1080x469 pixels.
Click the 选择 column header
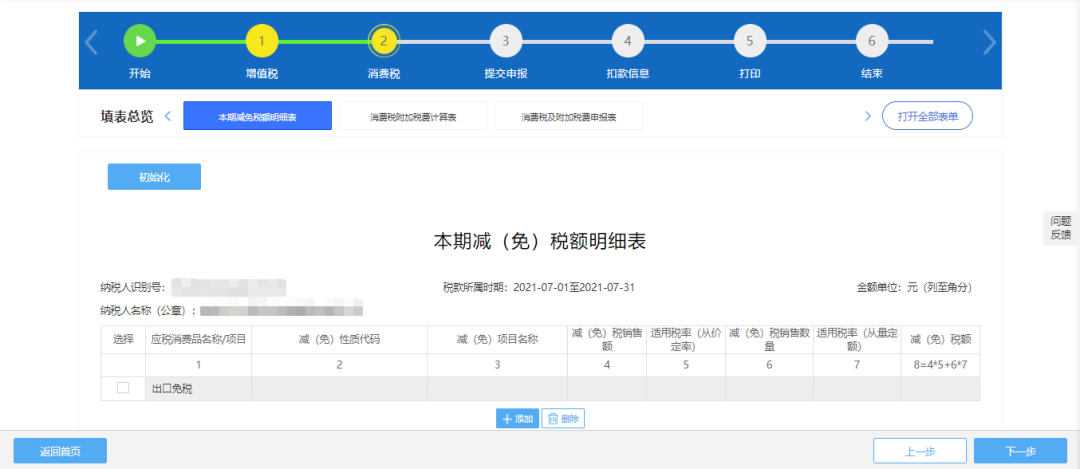click(x=123, y=340)
